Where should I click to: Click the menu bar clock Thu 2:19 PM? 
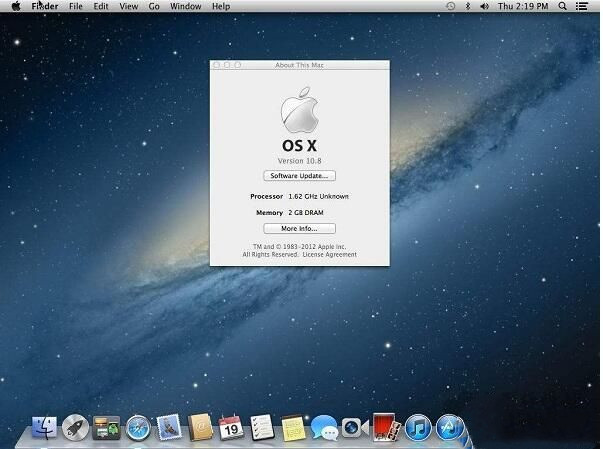[523, 6]
